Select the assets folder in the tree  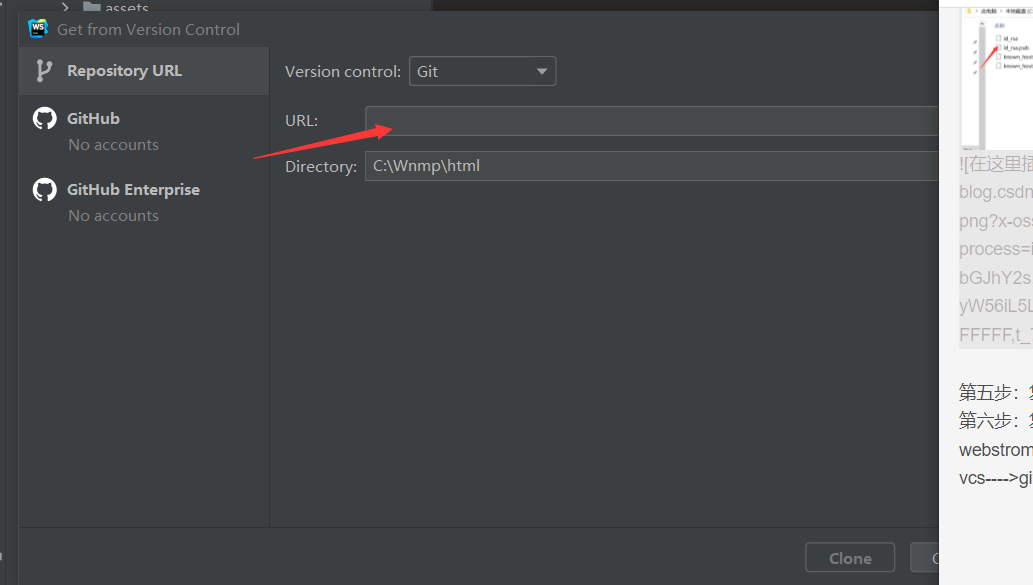tap(115, 7)
